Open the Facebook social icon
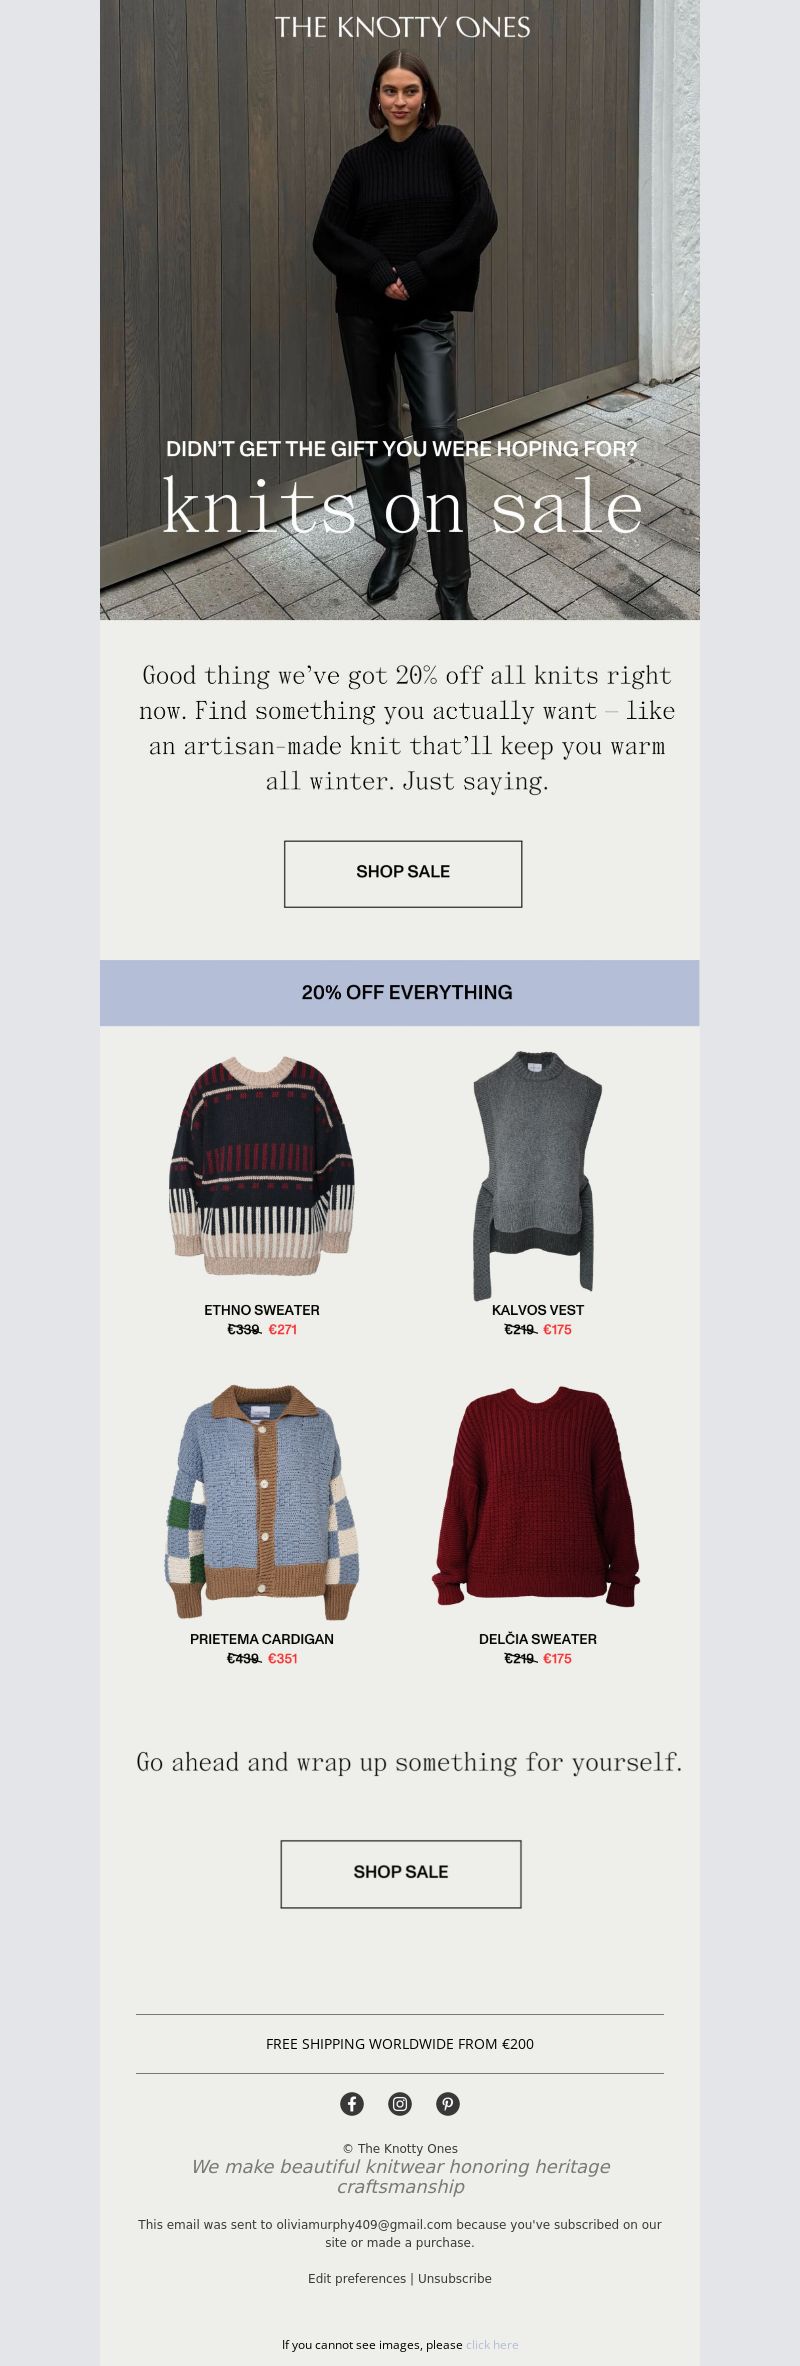Viewport: 800px width, 2366px height. pos(352,2104)
